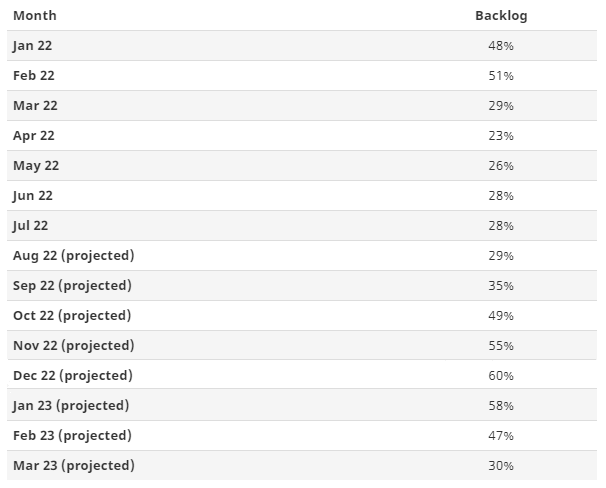Image resolution: width=606 pixels, height=488 pixels.
Task: Click the Sep 22 (projected) cell
Action: tap(72, 286)
